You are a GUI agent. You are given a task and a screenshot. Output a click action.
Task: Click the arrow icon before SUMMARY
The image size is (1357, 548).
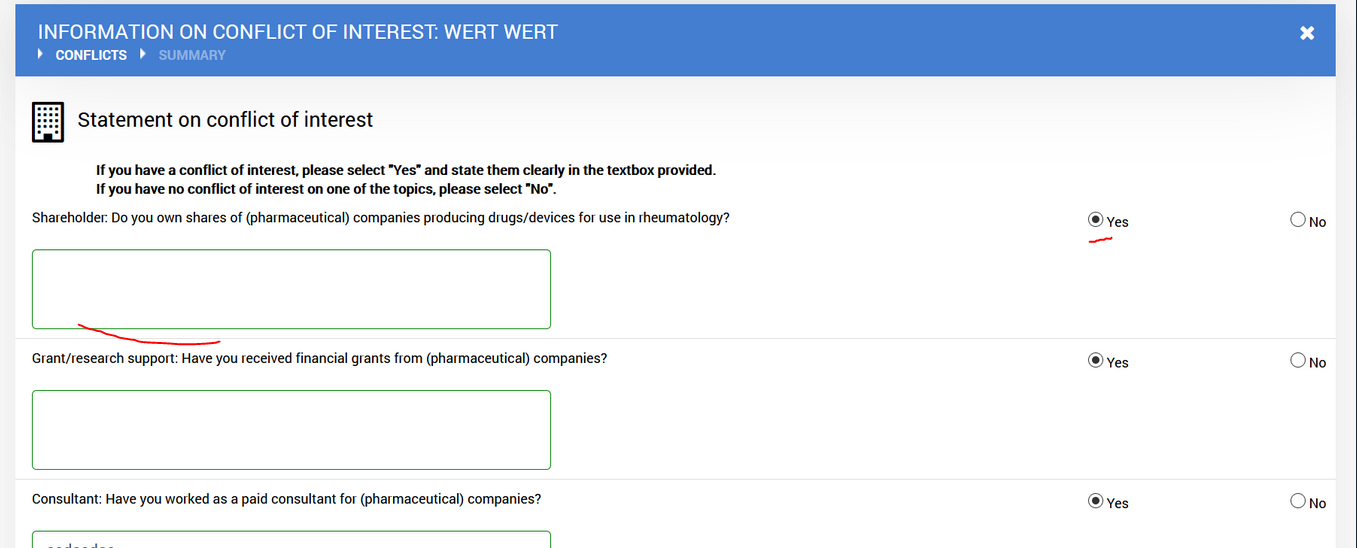tap(143, 54)
